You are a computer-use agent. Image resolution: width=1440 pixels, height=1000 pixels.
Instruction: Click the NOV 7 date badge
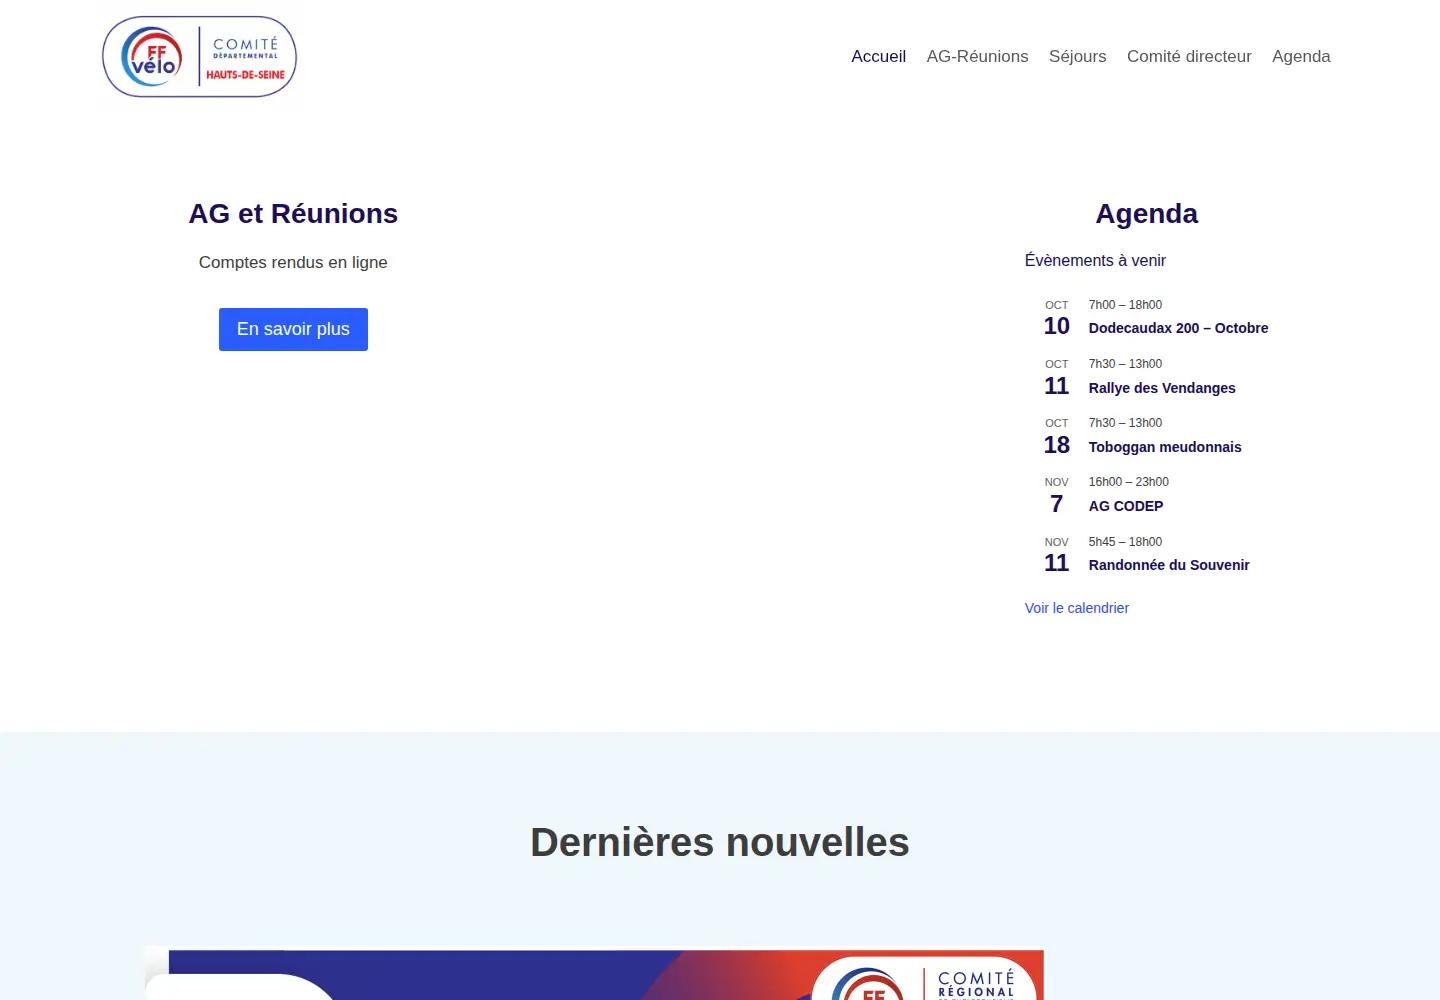coord(1057,496)
